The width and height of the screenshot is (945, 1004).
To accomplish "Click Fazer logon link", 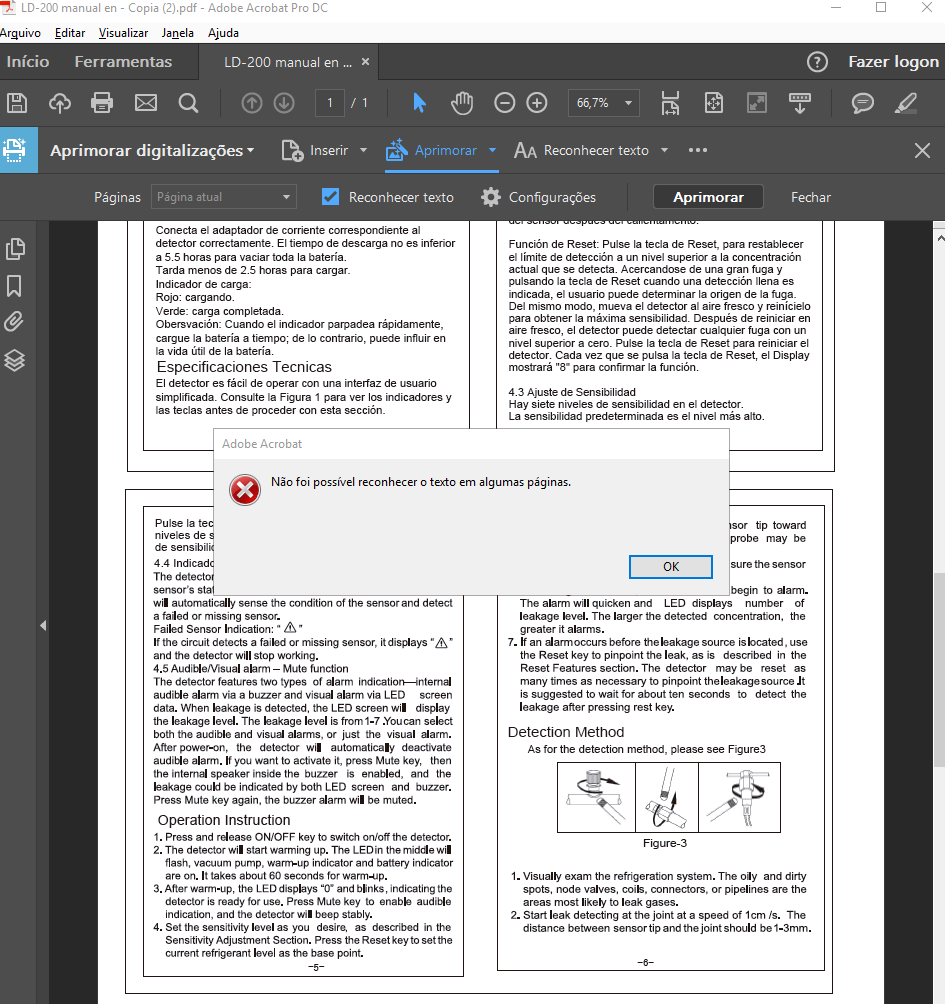I will point(893,62).
